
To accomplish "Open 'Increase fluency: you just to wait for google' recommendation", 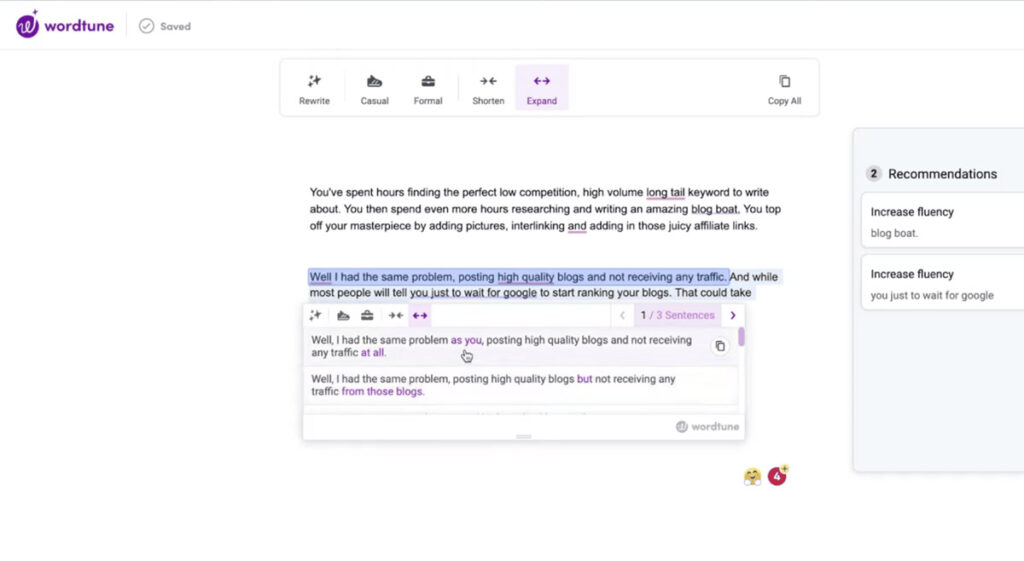I will click(x=942, y=283).
